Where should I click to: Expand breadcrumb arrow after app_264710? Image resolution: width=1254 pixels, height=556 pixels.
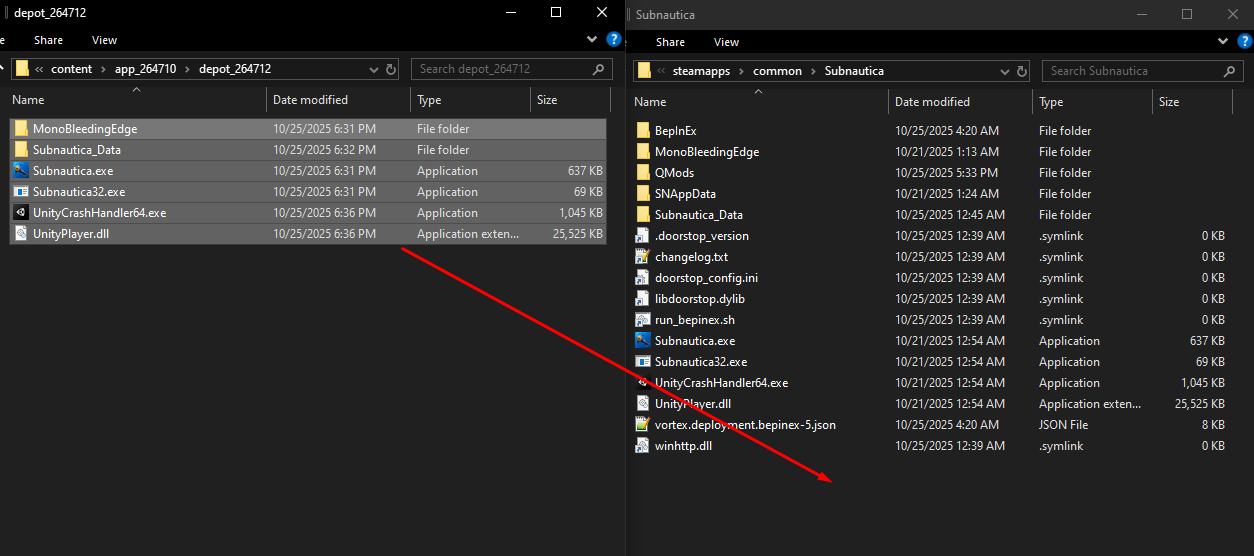click(188, 69)
